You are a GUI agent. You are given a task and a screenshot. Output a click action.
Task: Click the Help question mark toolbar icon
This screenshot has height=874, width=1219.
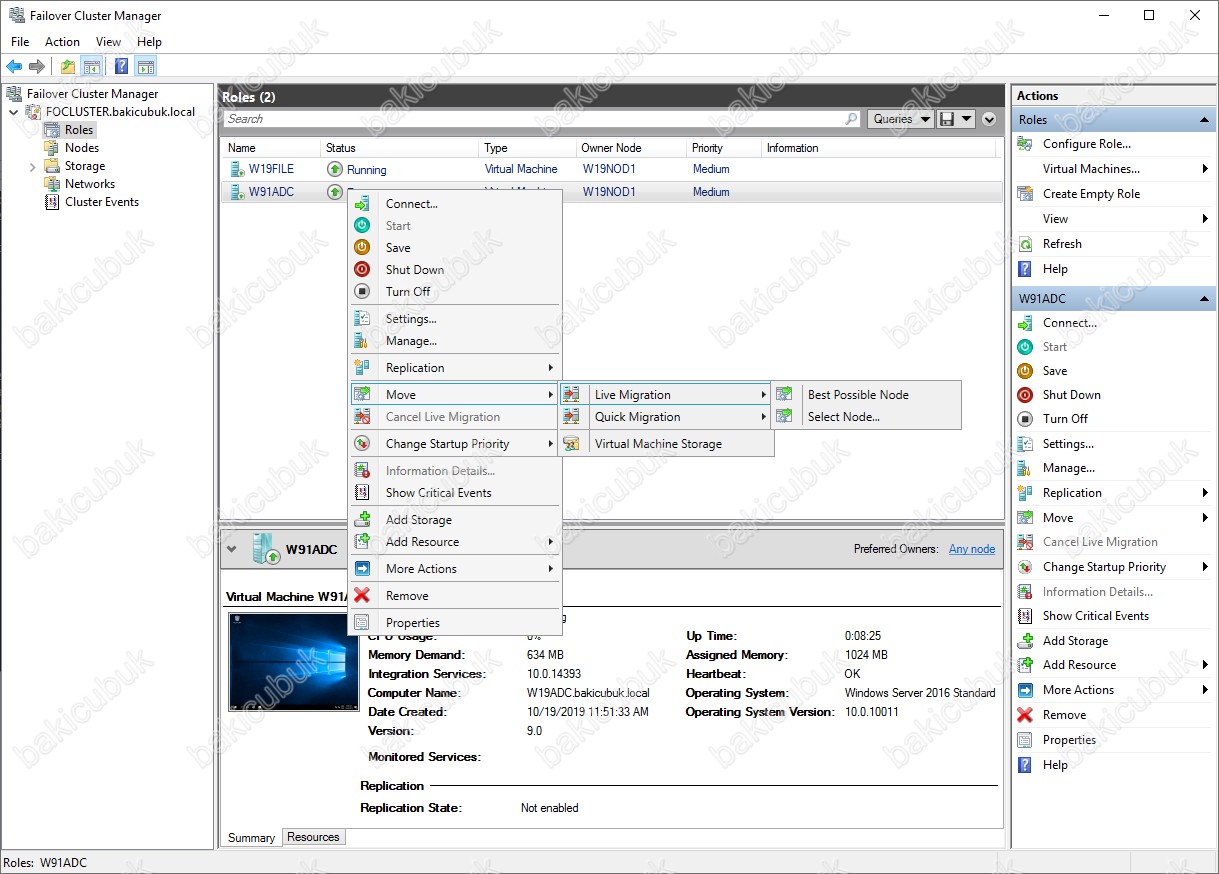tap(121, 67)
